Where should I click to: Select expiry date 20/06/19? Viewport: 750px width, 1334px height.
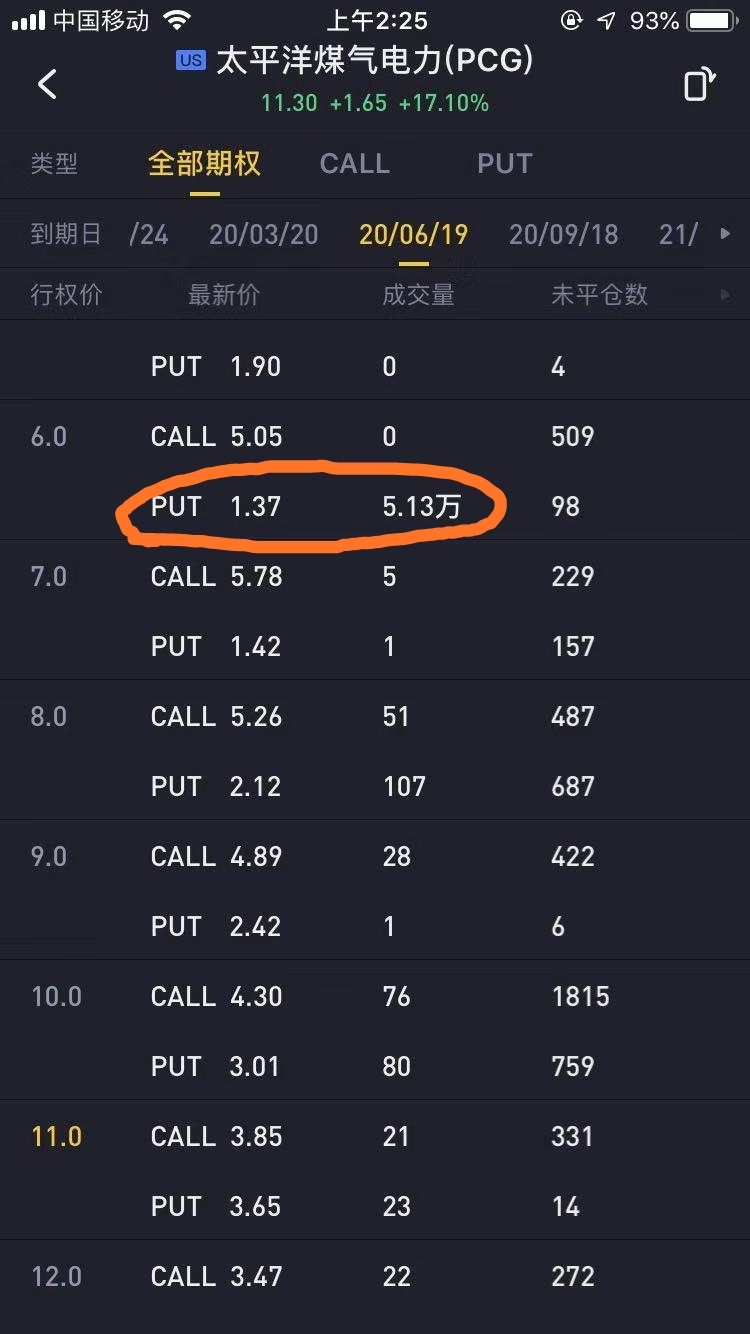click(x=413, y=234)
